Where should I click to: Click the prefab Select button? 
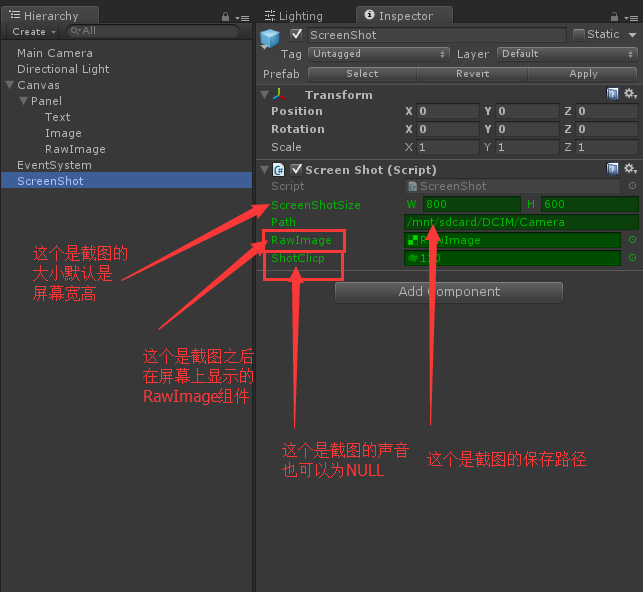point(363,74)
